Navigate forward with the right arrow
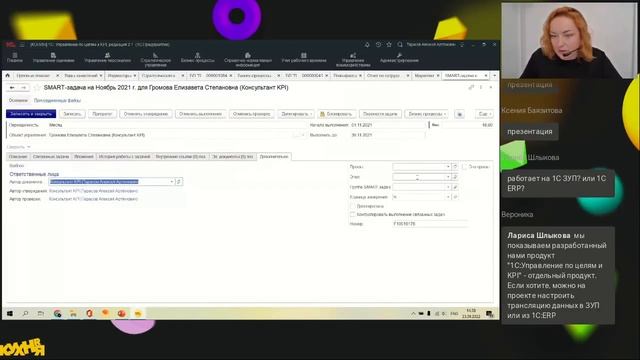The height and width of the screenshot is (360, 640). click(24, 88)
